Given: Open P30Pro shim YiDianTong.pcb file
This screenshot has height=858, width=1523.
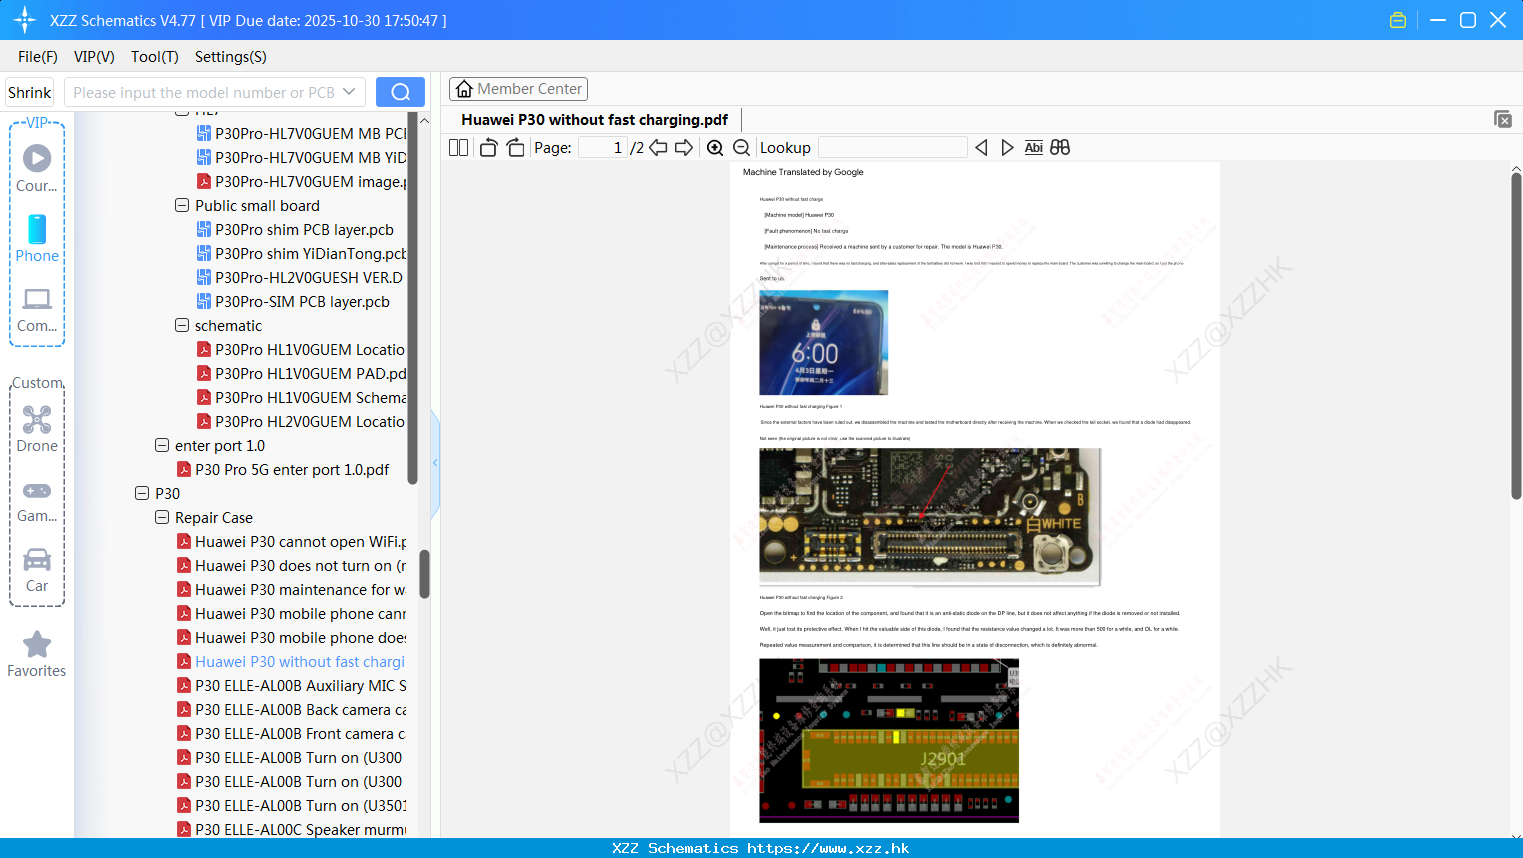Looking at the screenshot, I should [x=301, y=254].
